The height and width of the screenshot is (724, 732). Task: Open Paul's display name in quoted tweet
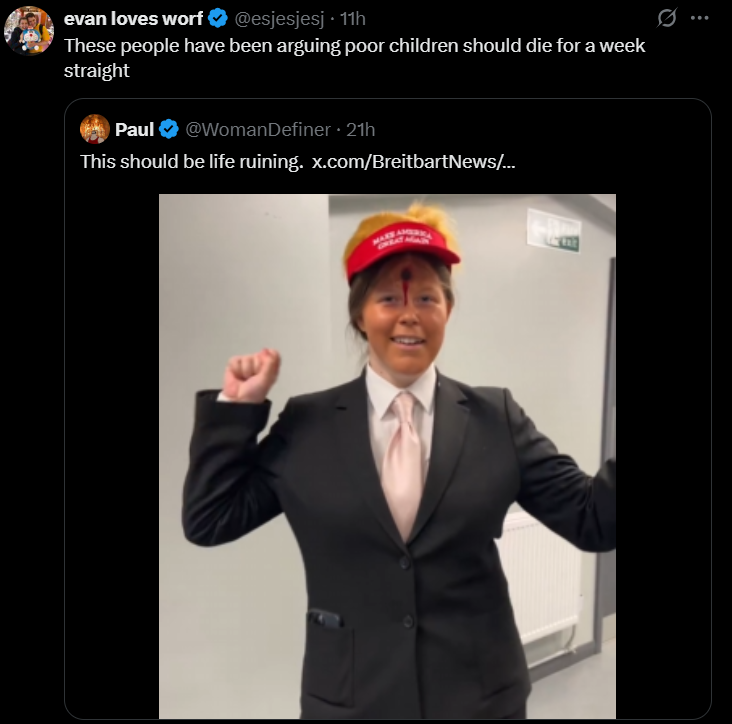click(134, 129)
